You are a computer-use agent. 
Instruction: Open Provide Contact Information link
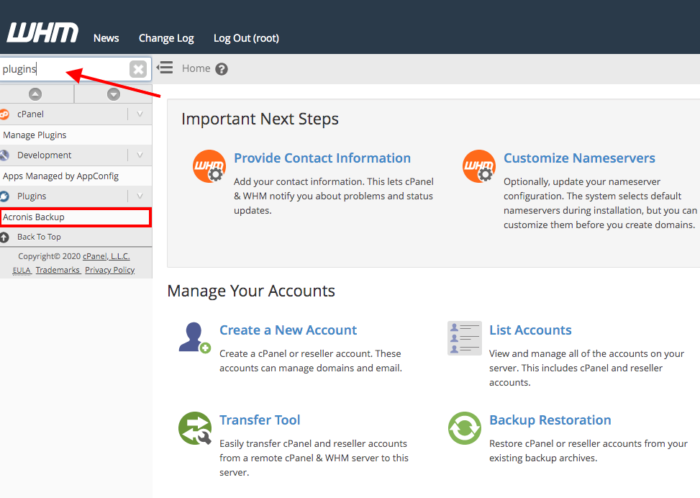pos(322,158)
